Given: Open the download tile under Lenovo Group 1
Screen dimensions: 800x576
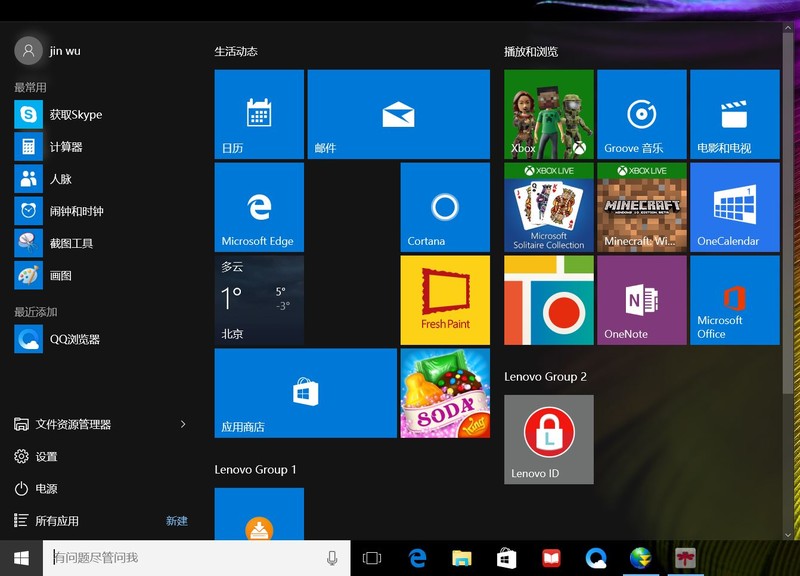Looking at the screenshot, I should coord(259,514).
